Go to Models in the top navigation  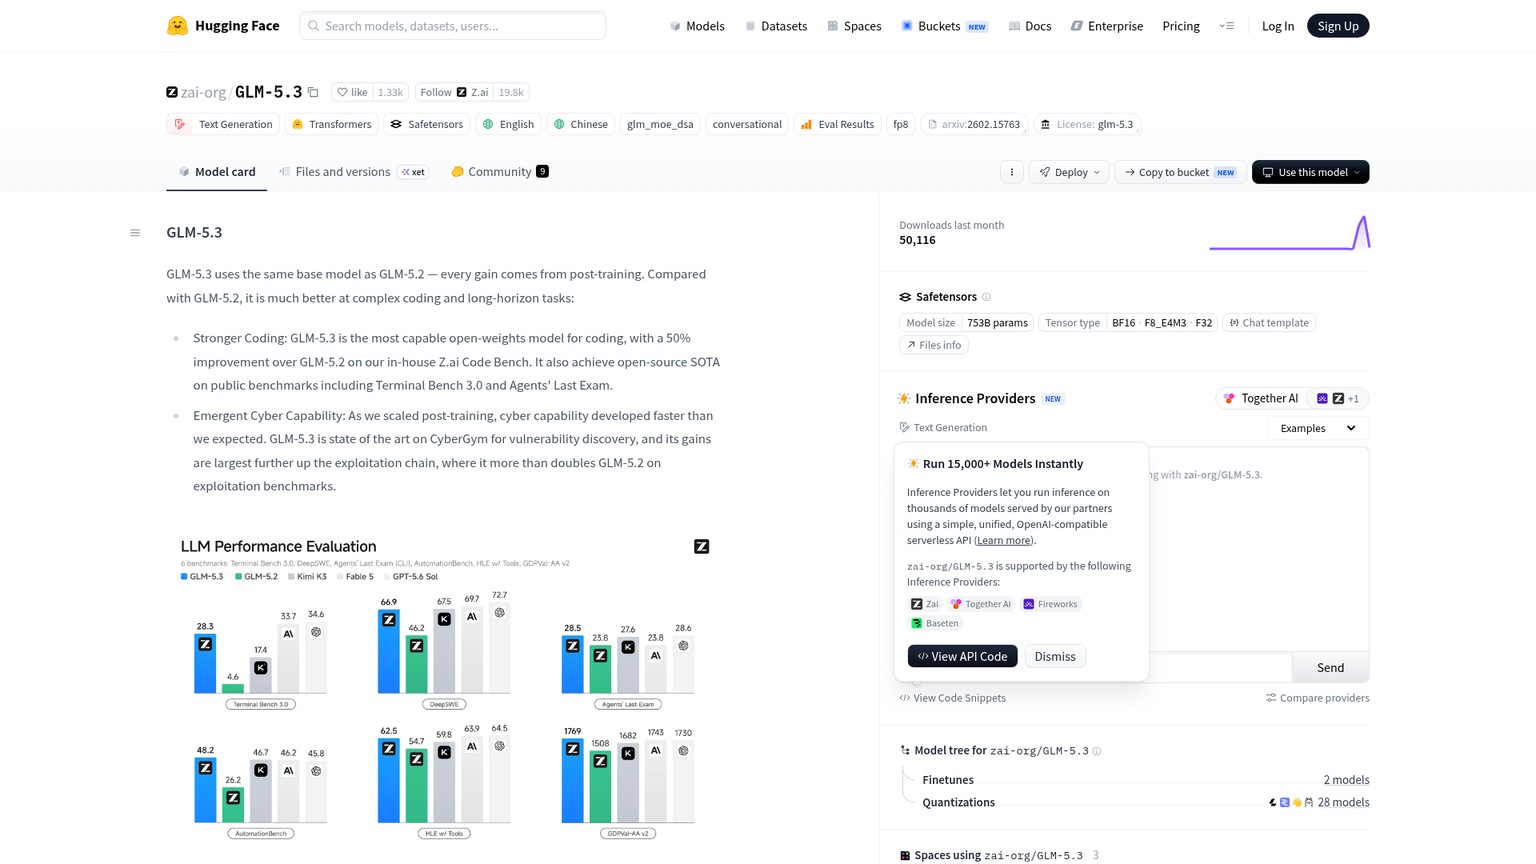(697, 26)
